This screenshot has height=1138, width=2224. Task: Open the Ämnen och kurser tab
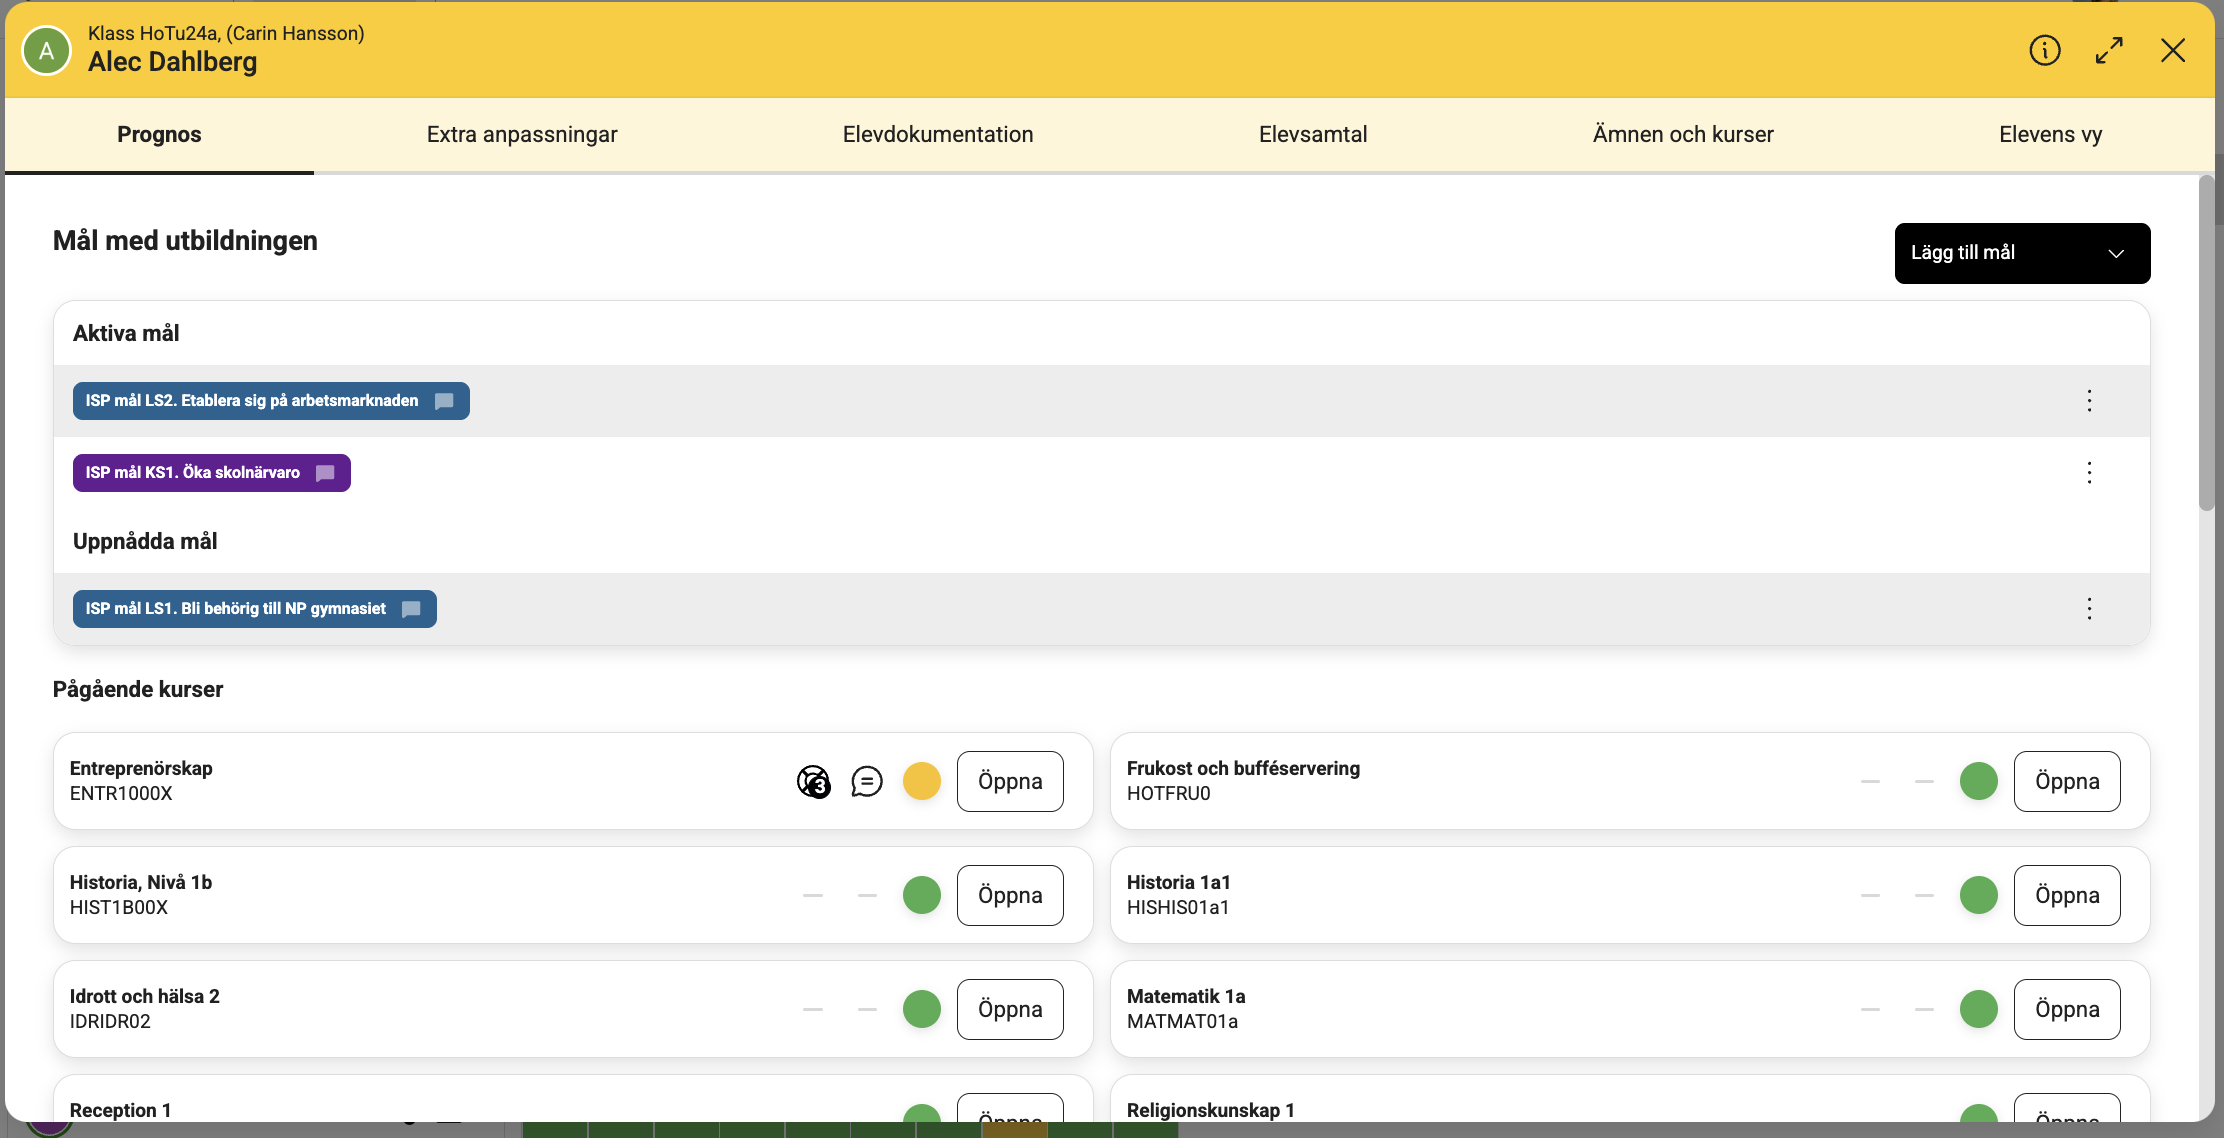pyautogui.click(x=1682, y=135)
